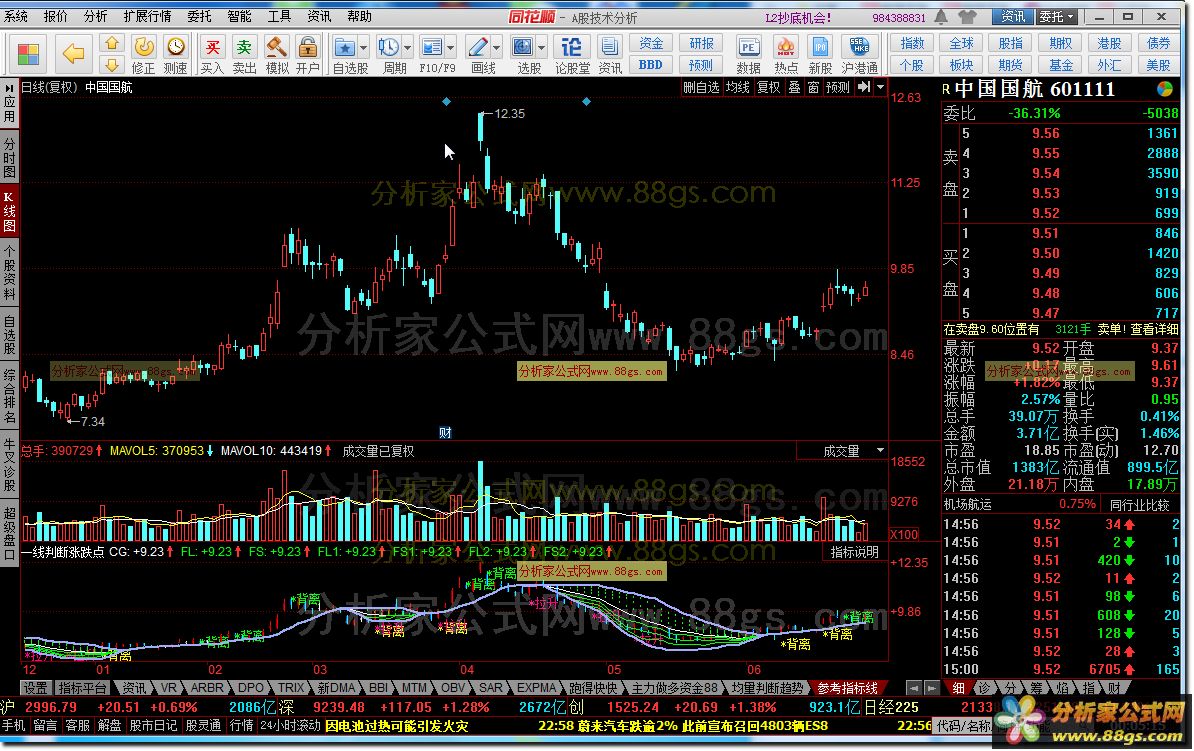This screenshot has height=751, width=1194.
Task: Select the EXPMA indicator tab
Action: [x=536, y=688]
